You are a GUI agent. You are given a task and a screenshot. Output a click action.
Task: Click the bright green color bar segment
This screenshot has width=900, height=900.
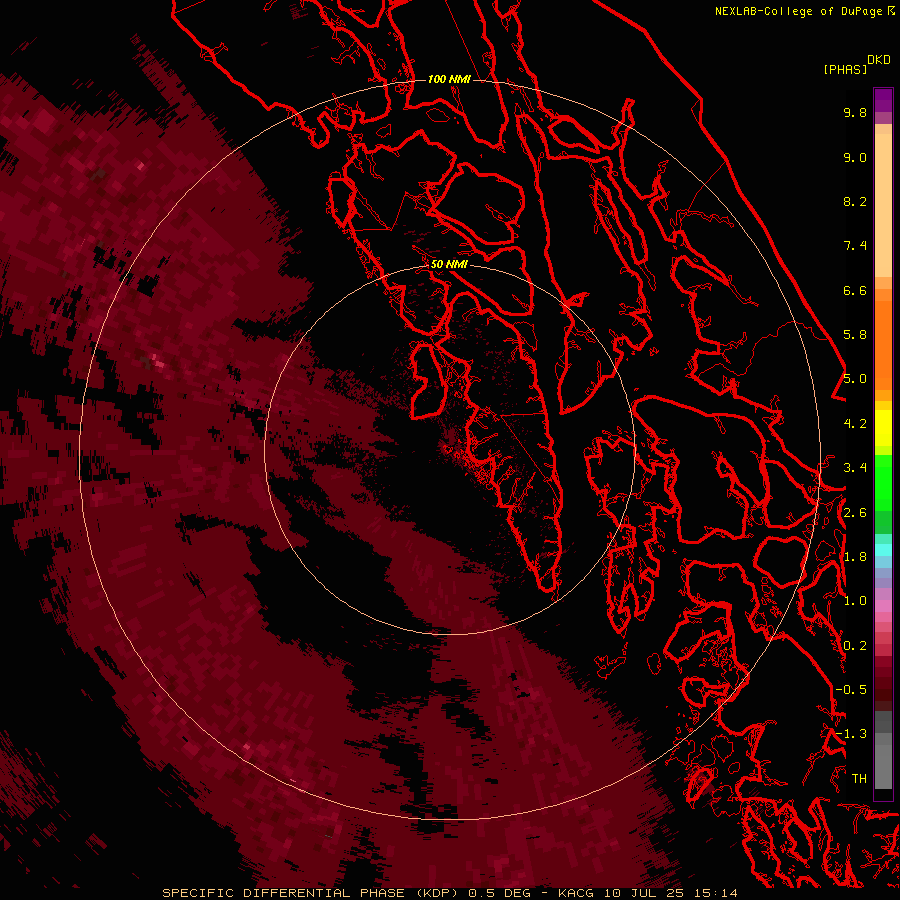pos(883,483)
